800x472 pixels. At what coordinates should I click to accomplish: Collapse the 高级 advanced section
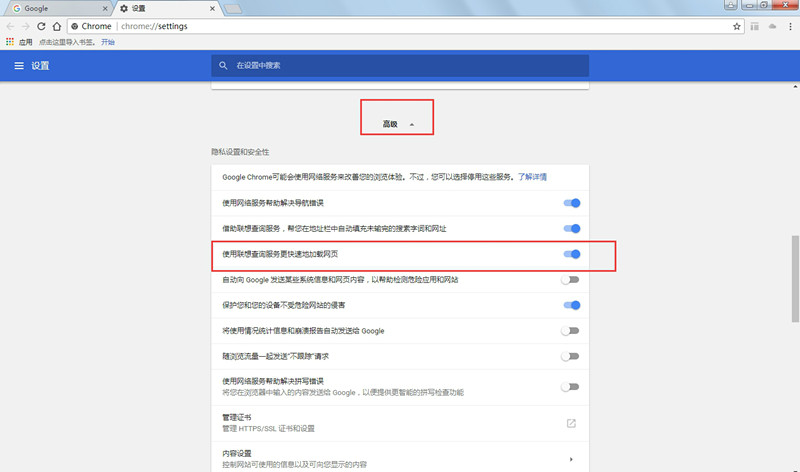pyautogui.click(x=397, y=124)
